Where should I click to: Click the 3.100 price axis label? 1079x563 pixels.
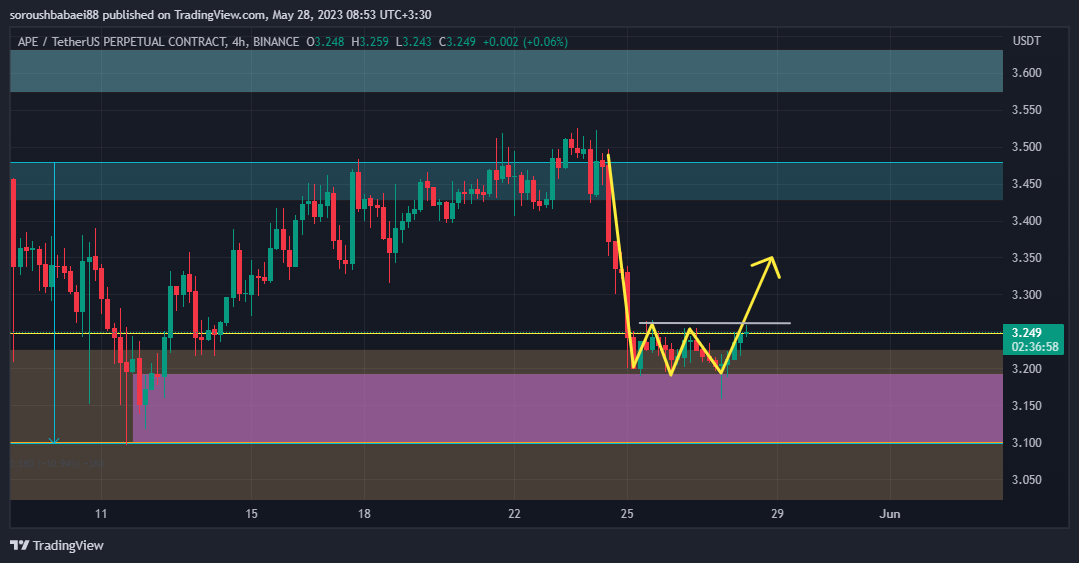[1027, 443]
